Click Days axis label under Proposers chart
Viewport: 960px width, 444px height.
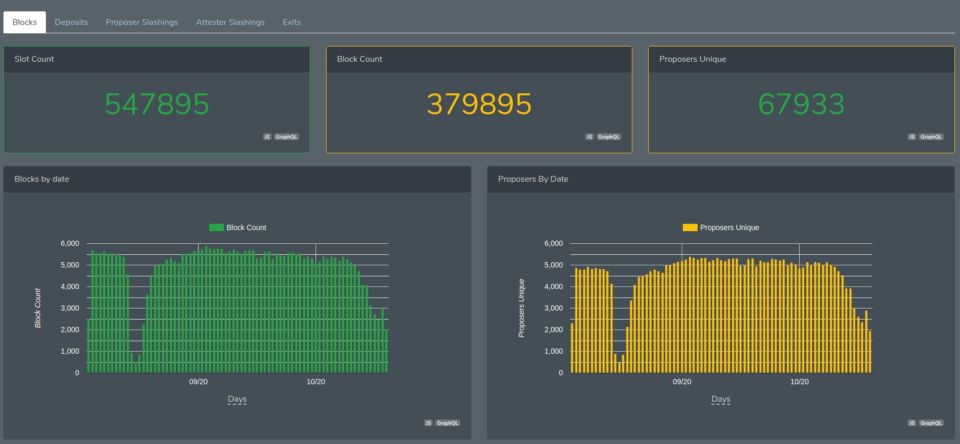[721, 399]
